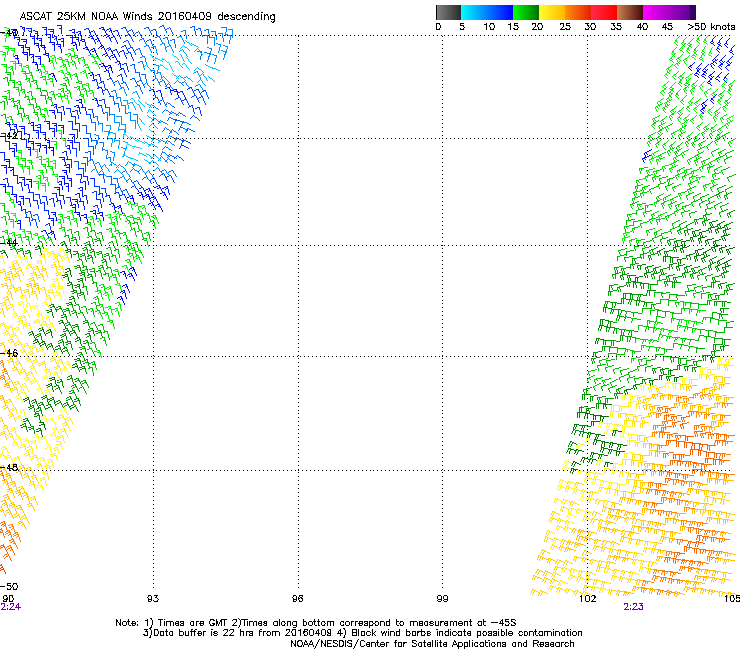Click the longitude label '96'
The image size is (740, 650).
297,599
